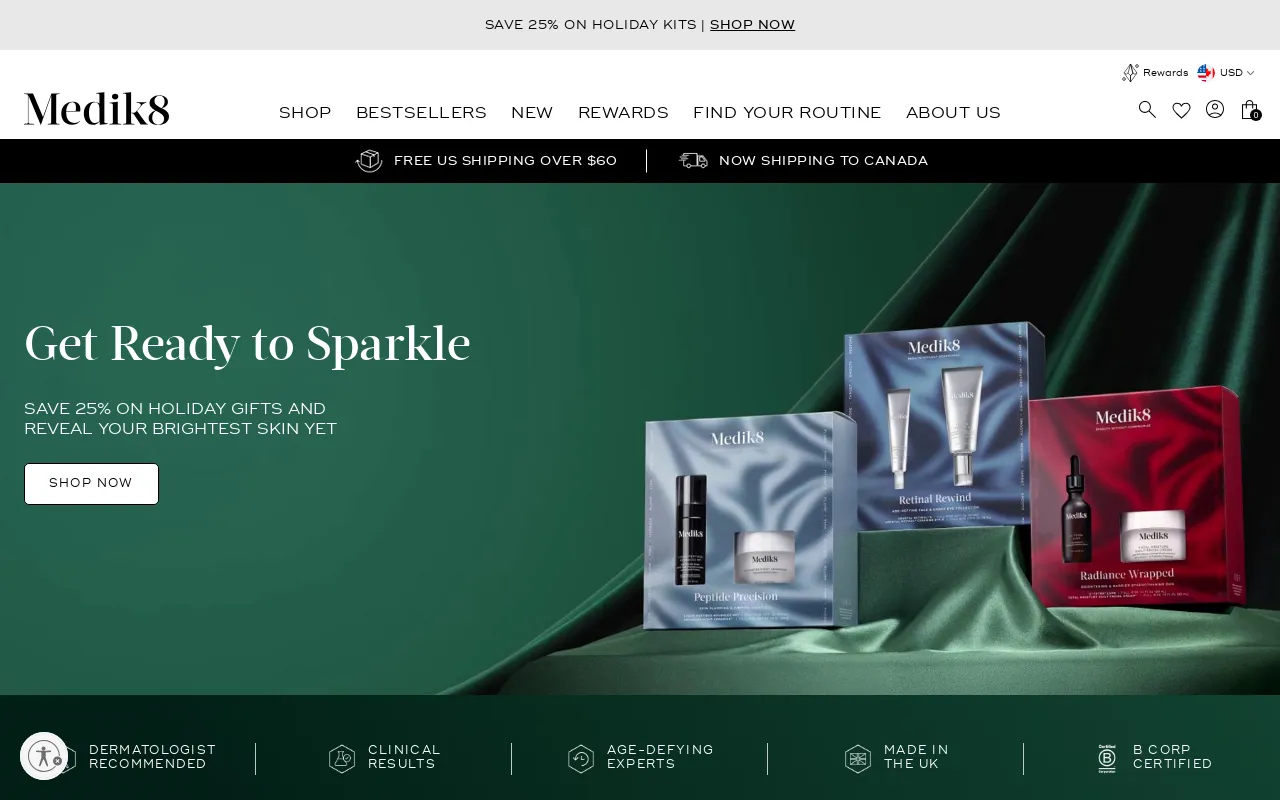Open the accessibility widget icon

tap(44, 756)
